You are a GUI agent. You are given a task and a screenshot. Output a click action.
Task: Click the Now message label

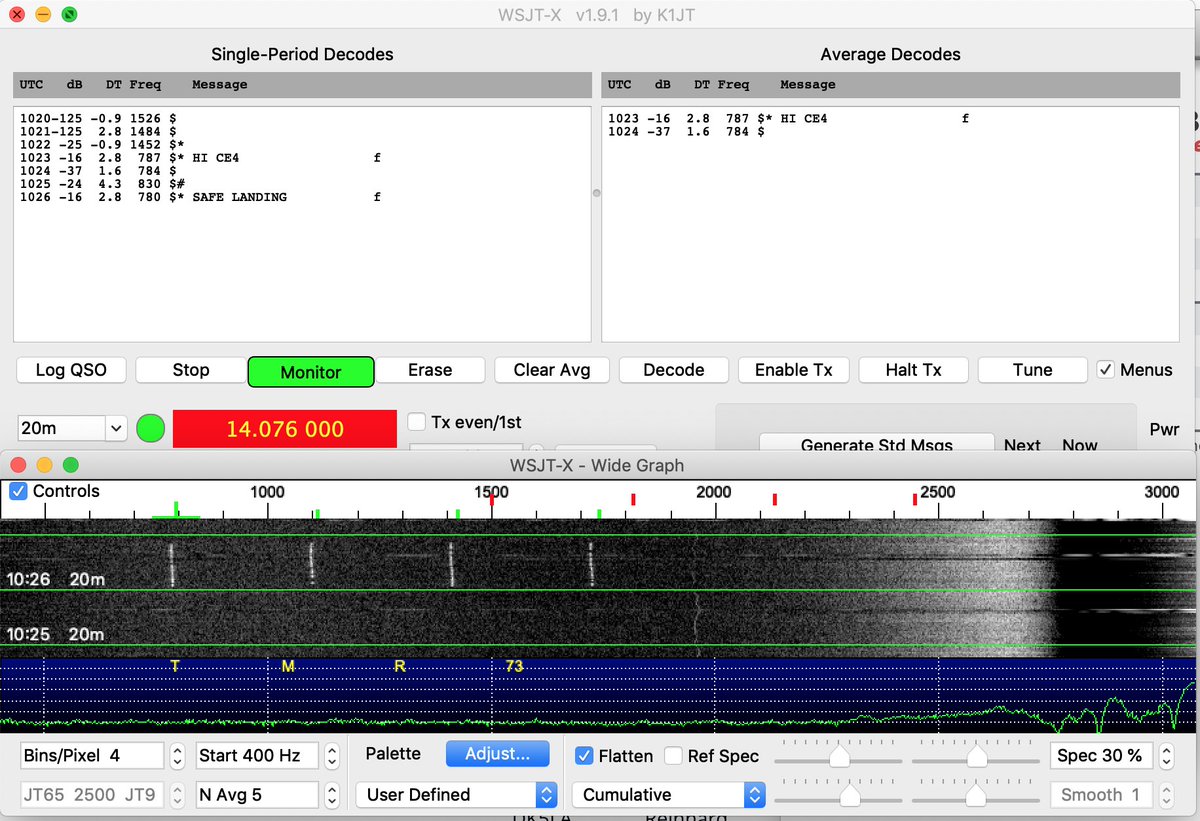pyautogui.click(x=1080, y=446)
